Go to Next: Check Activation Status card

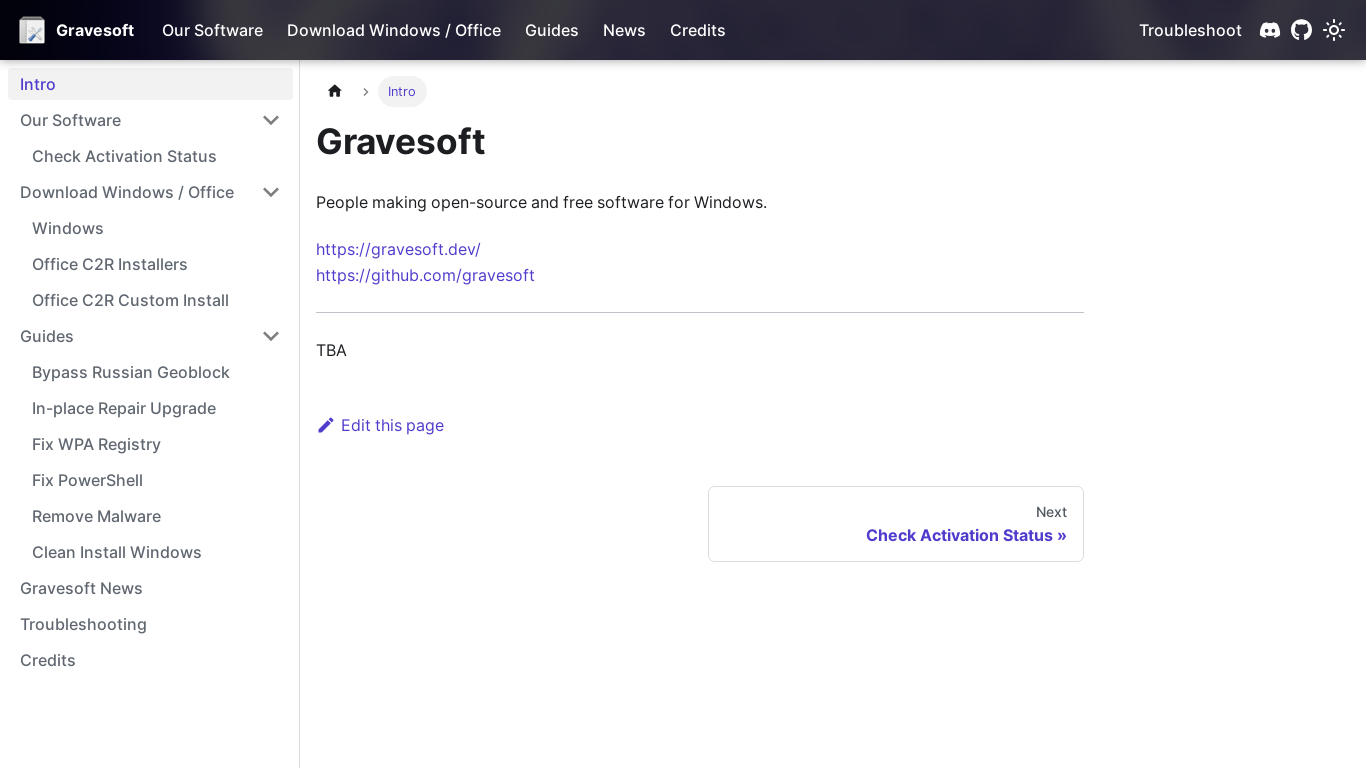[x=896, y=524]
